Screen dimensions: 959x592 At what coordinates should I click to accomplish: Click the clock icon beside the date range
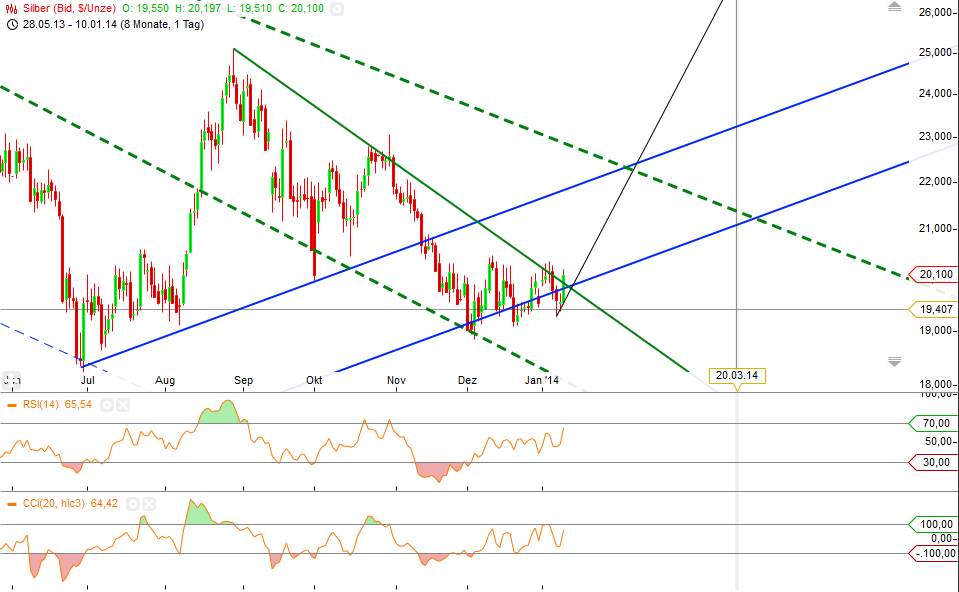(x=10, y=25)
